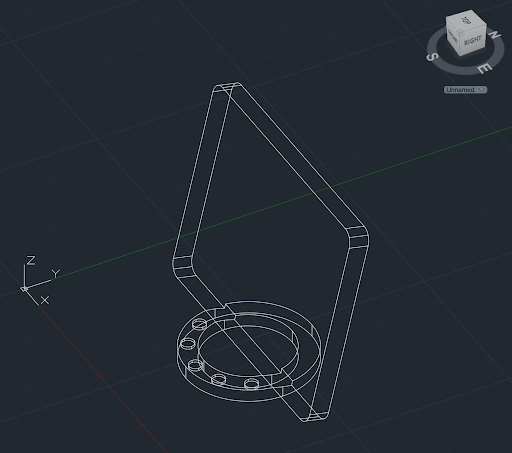Click the top rounded corner of the frame
Screen dimensions: 512x453
[227, 87]
